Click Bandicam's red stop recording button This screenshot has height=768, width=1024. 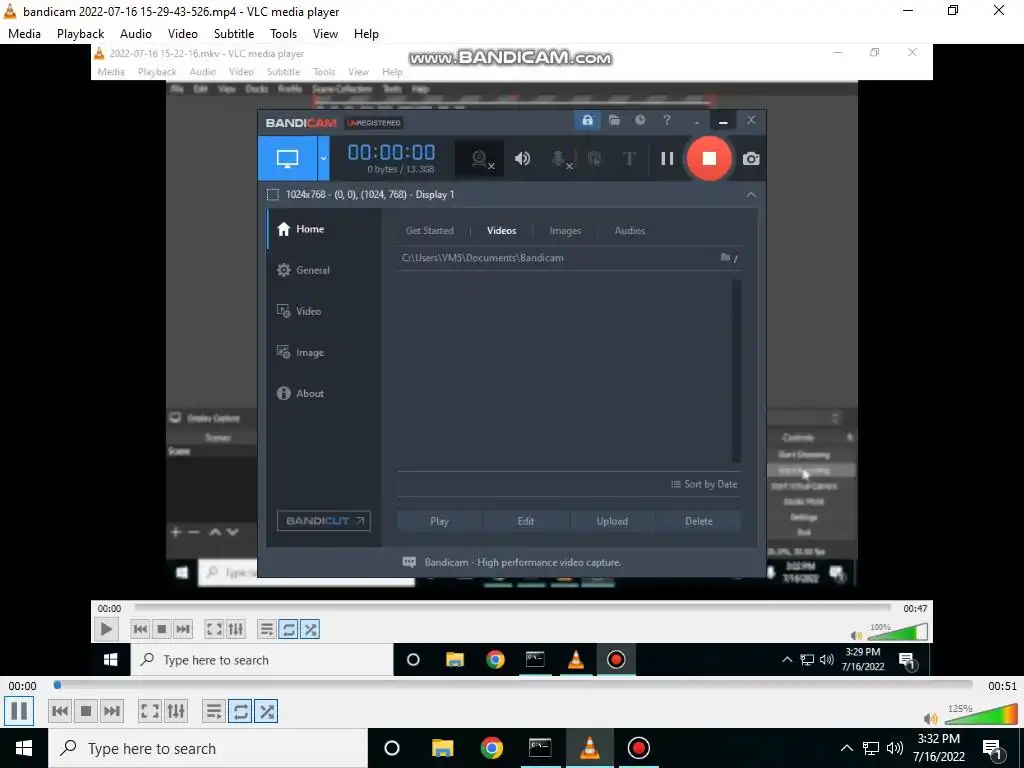click(709, 159)
